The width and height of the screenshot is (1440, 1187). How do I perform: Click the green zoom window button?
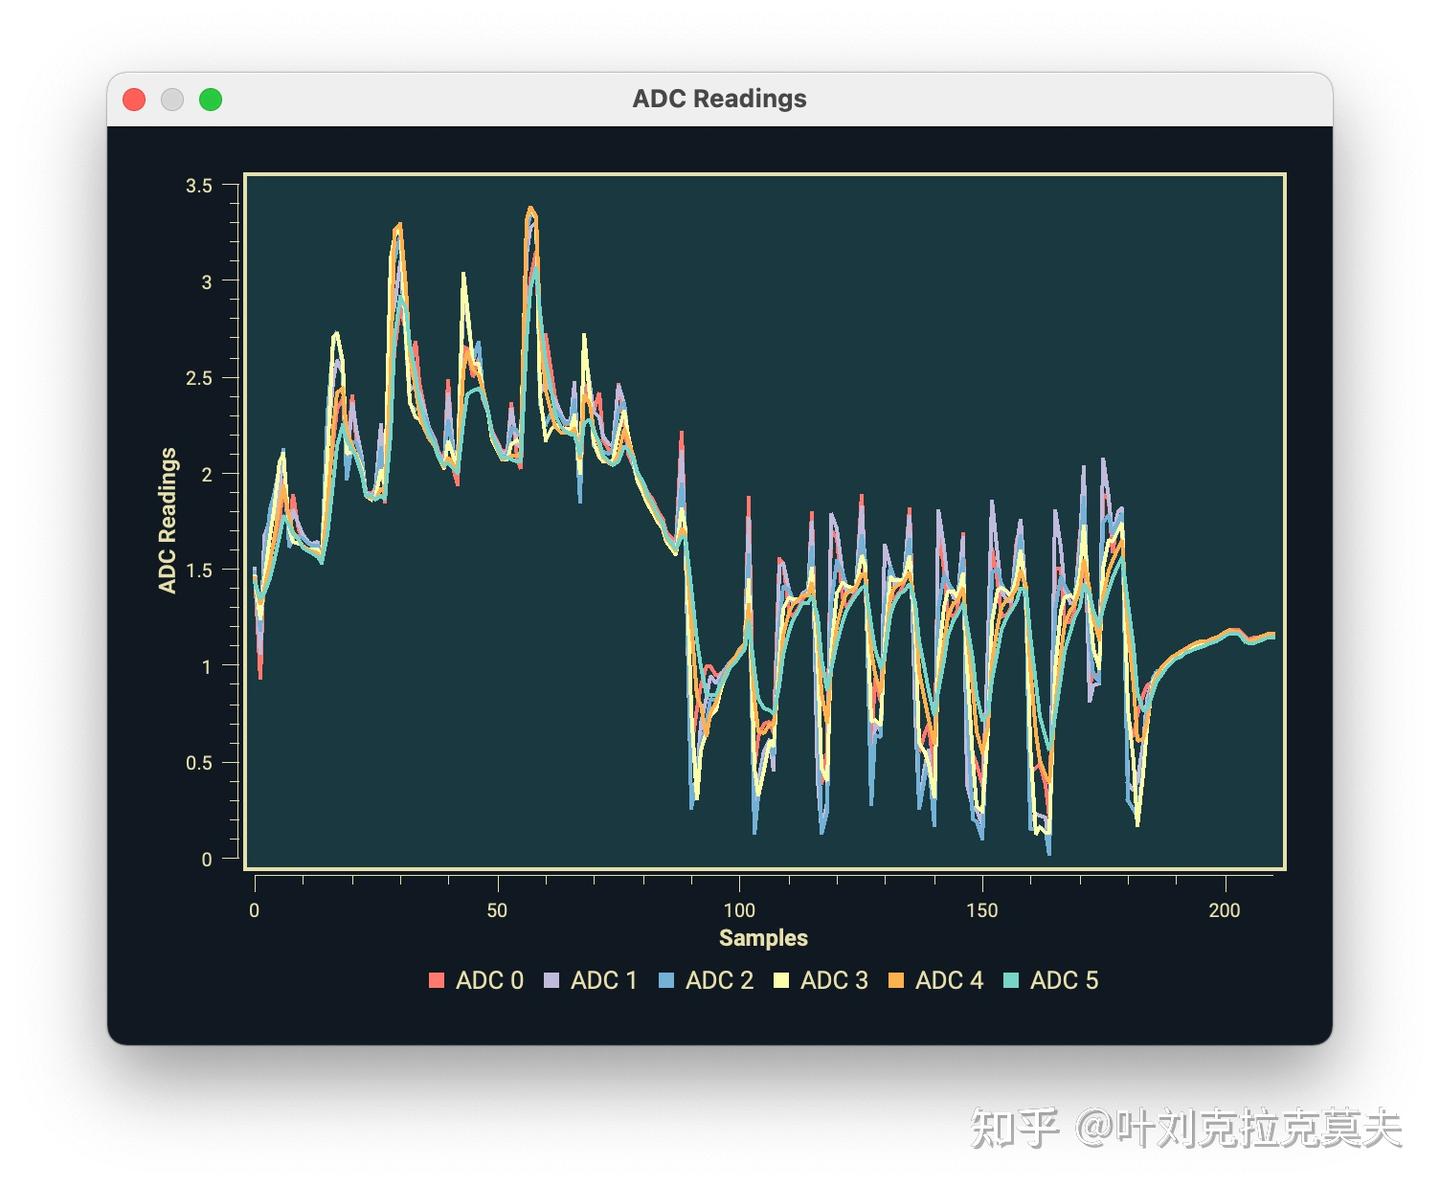(210, 99)
